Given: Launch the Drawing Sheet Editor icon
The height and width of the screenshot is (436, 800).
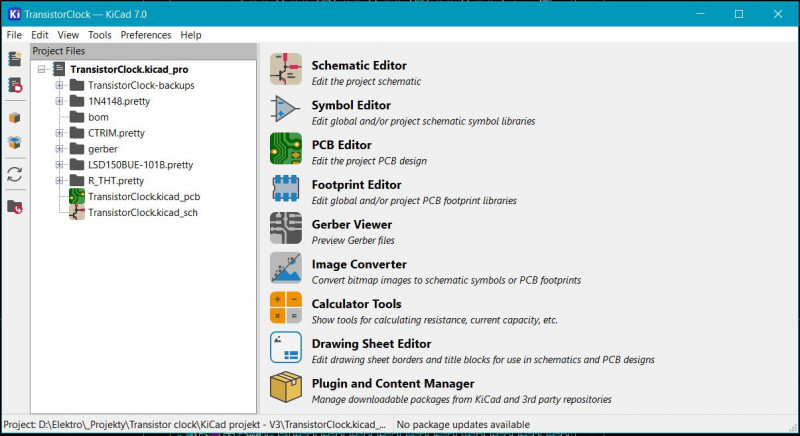Looking at the screenshot, I should pyautogui.click(x=286, y=347).
